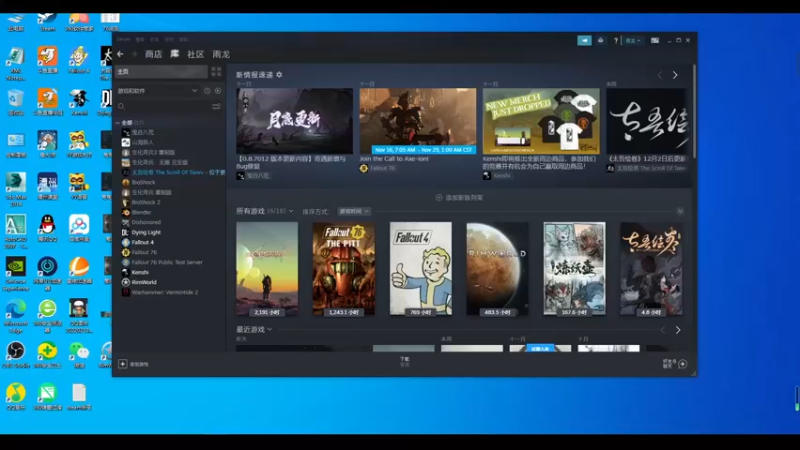This screenshot has width=800, height=450.
Task: Open the sort order dropdown for all games
Action: click(354, 211)
